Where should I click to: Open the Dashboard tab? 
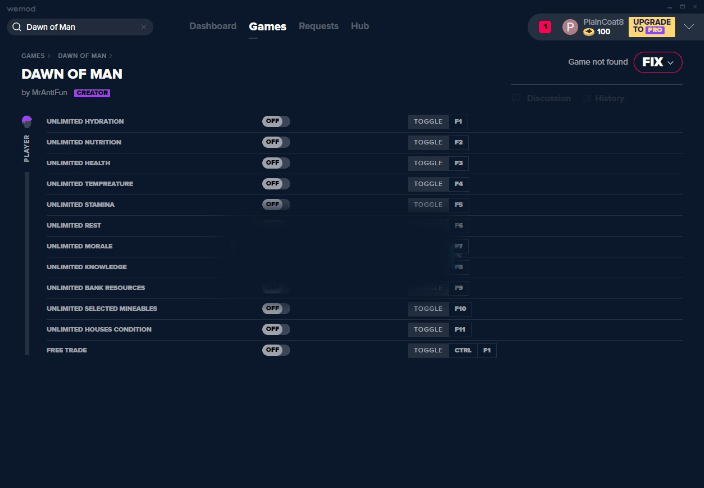pyautogui.click(x=213, y=26)
